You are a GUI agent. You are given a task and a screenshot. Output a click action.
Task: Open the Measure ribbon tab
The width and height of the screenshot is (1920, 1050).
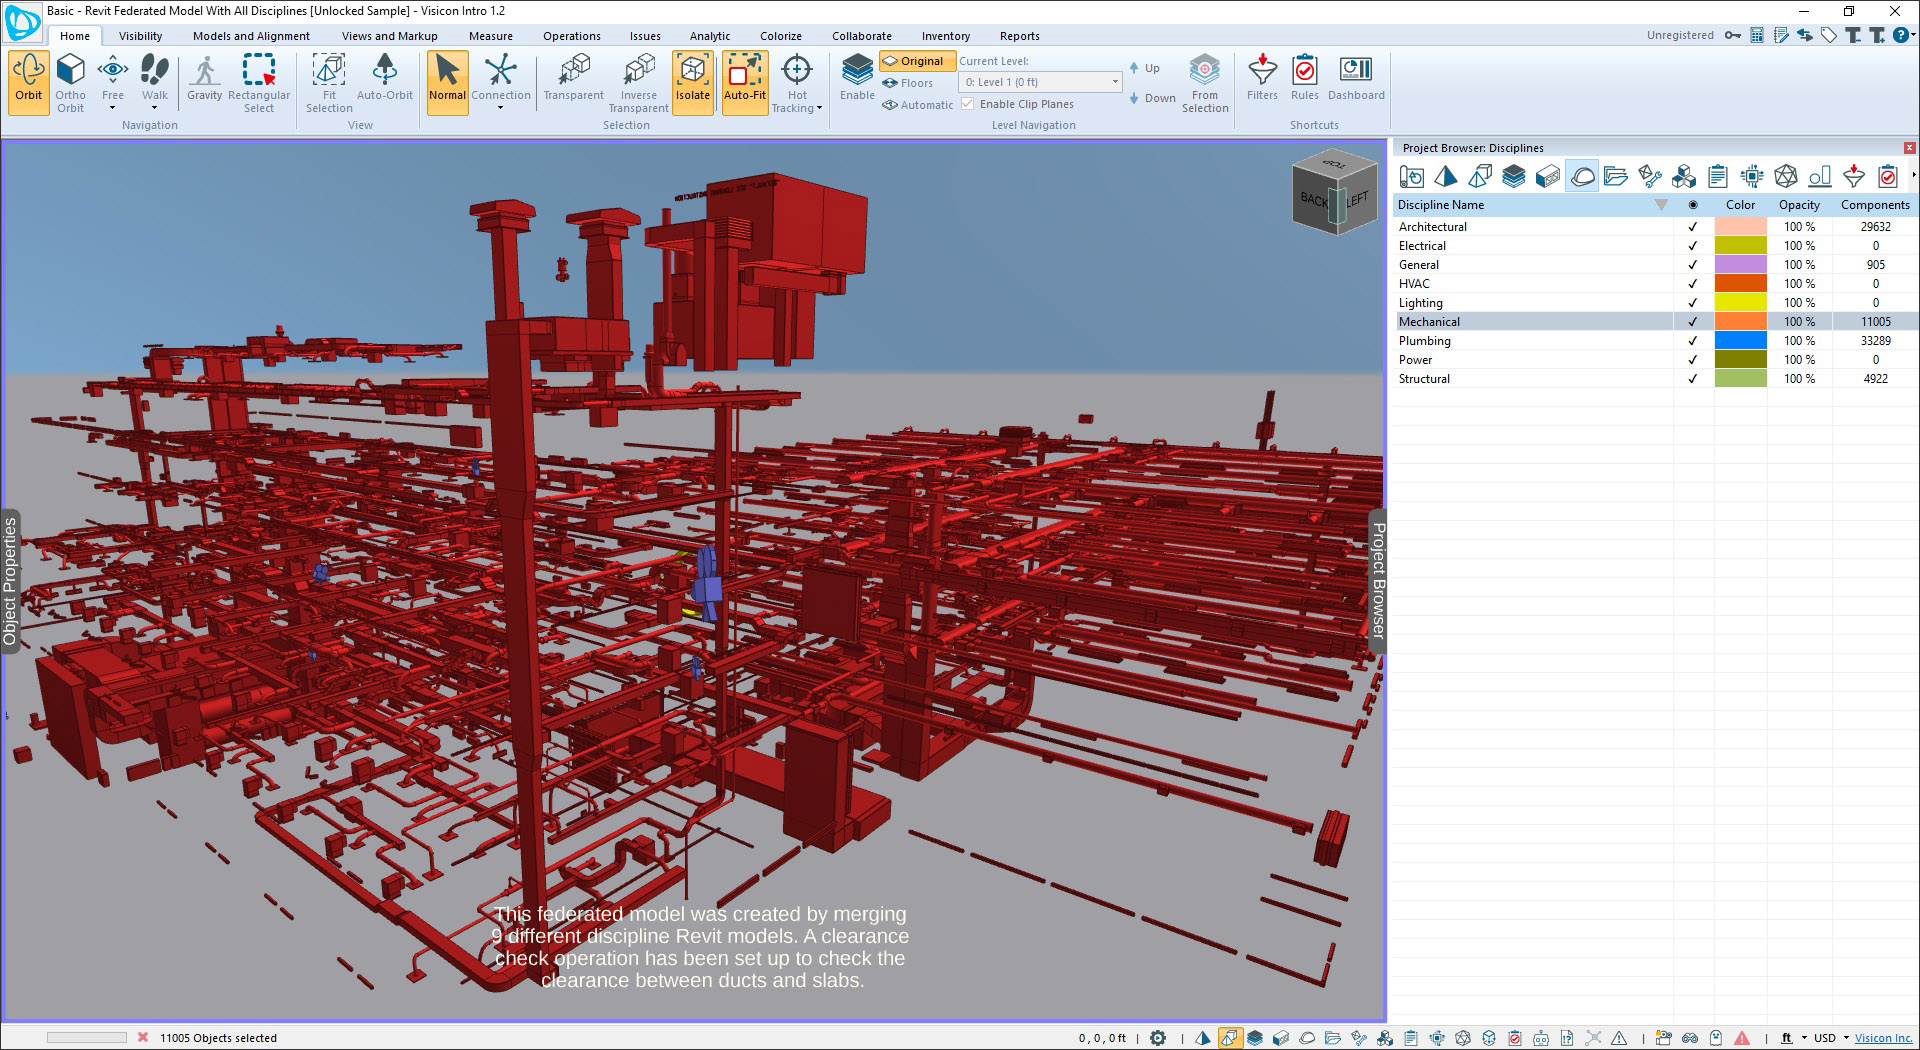point(491,36)
